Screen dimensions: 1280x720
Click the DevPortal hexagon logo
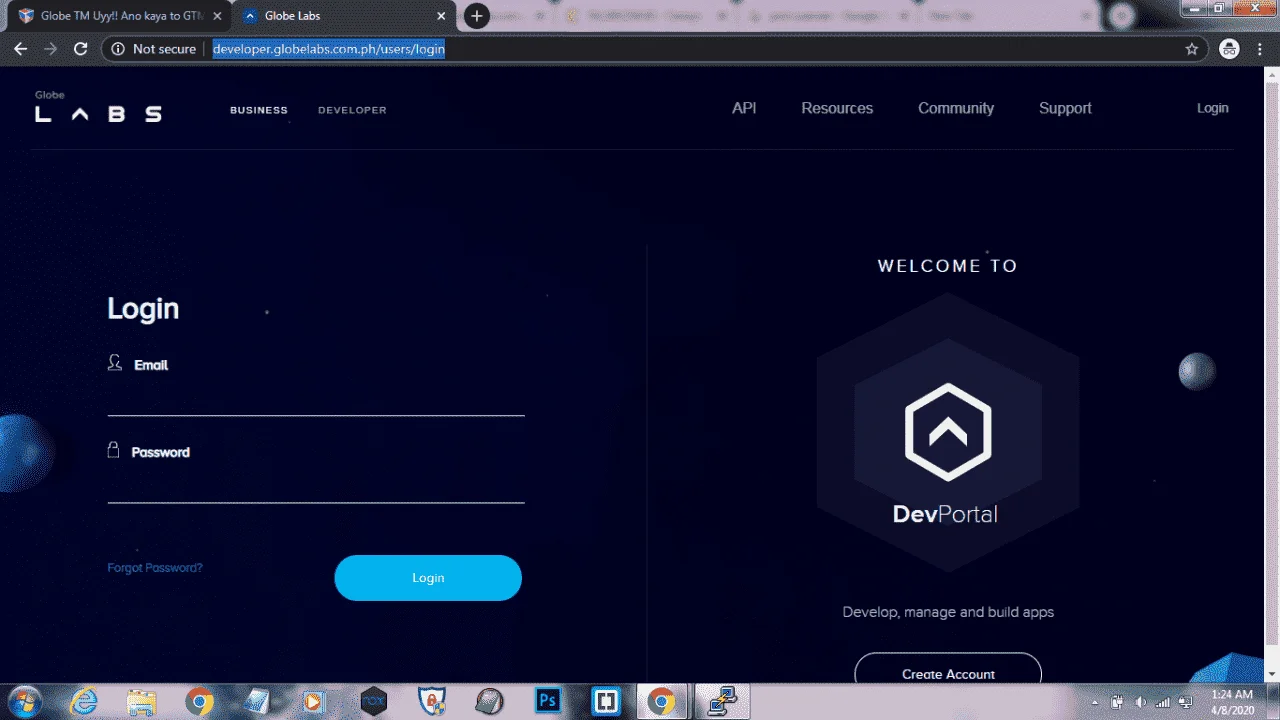(948, 431)
